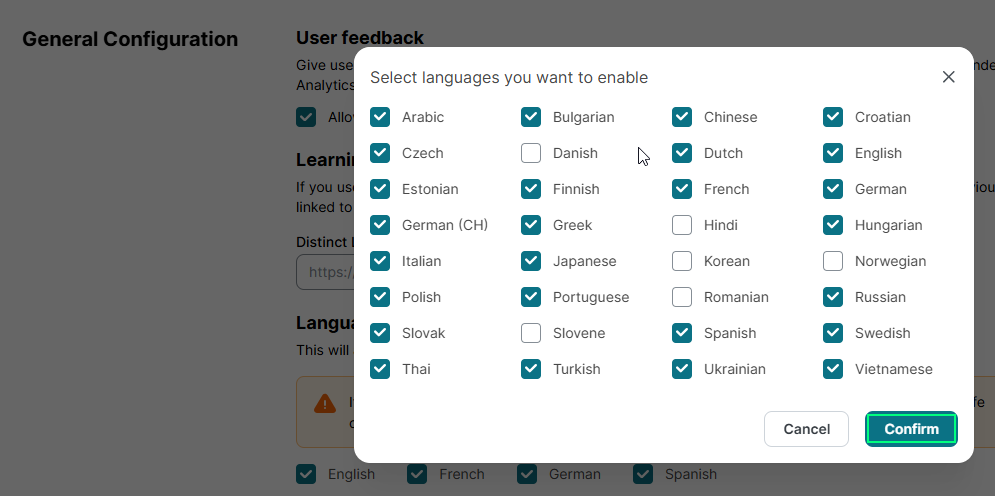Untick German (CH) language
The height and width of the screenshot is (496, 995).
coord(380,225)
